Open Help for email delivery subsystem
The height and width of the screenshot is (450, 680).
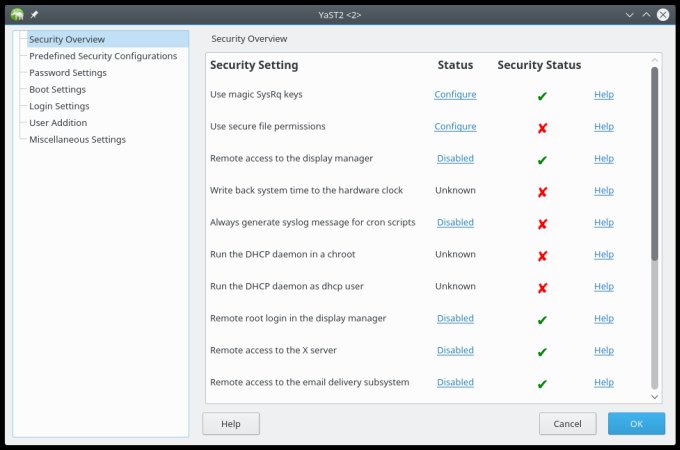[x=604, y=382]
